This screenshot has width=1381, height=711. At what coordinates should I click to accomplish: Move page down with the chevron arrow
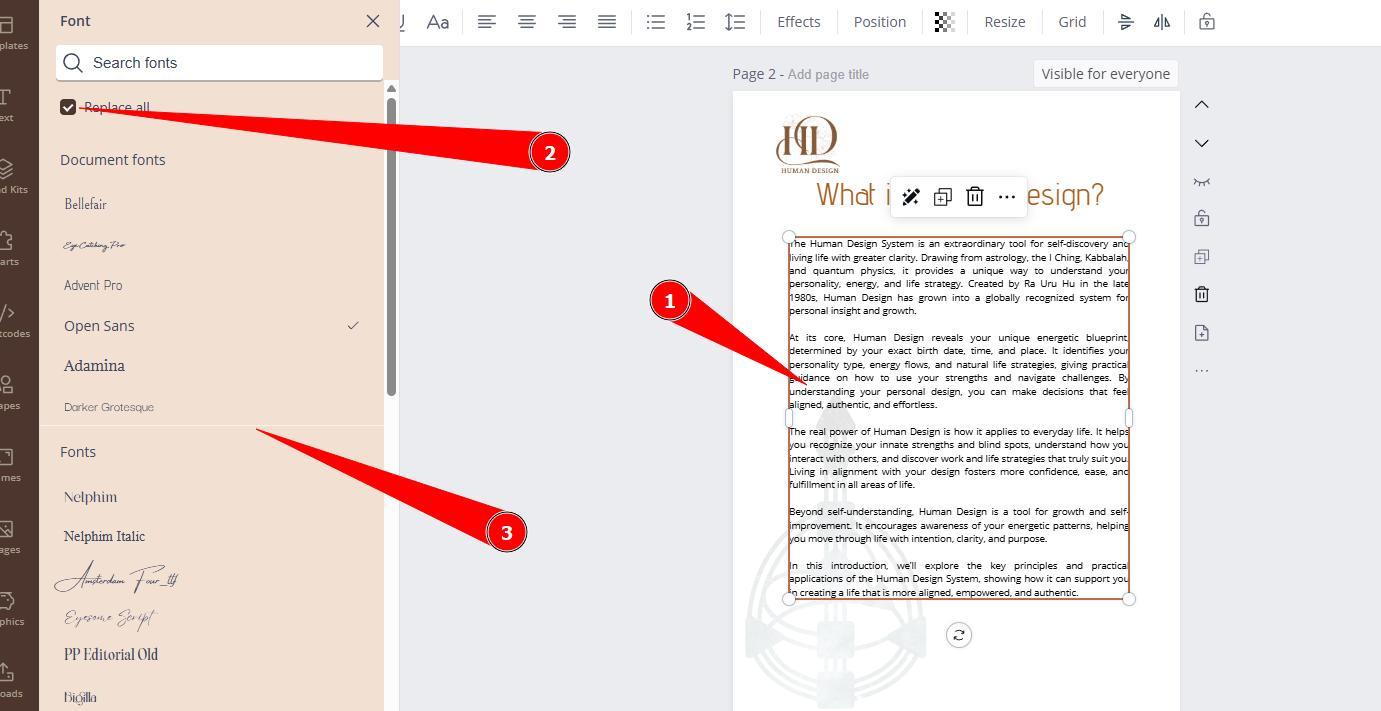pyautogui.click(x=1202, y=143)
